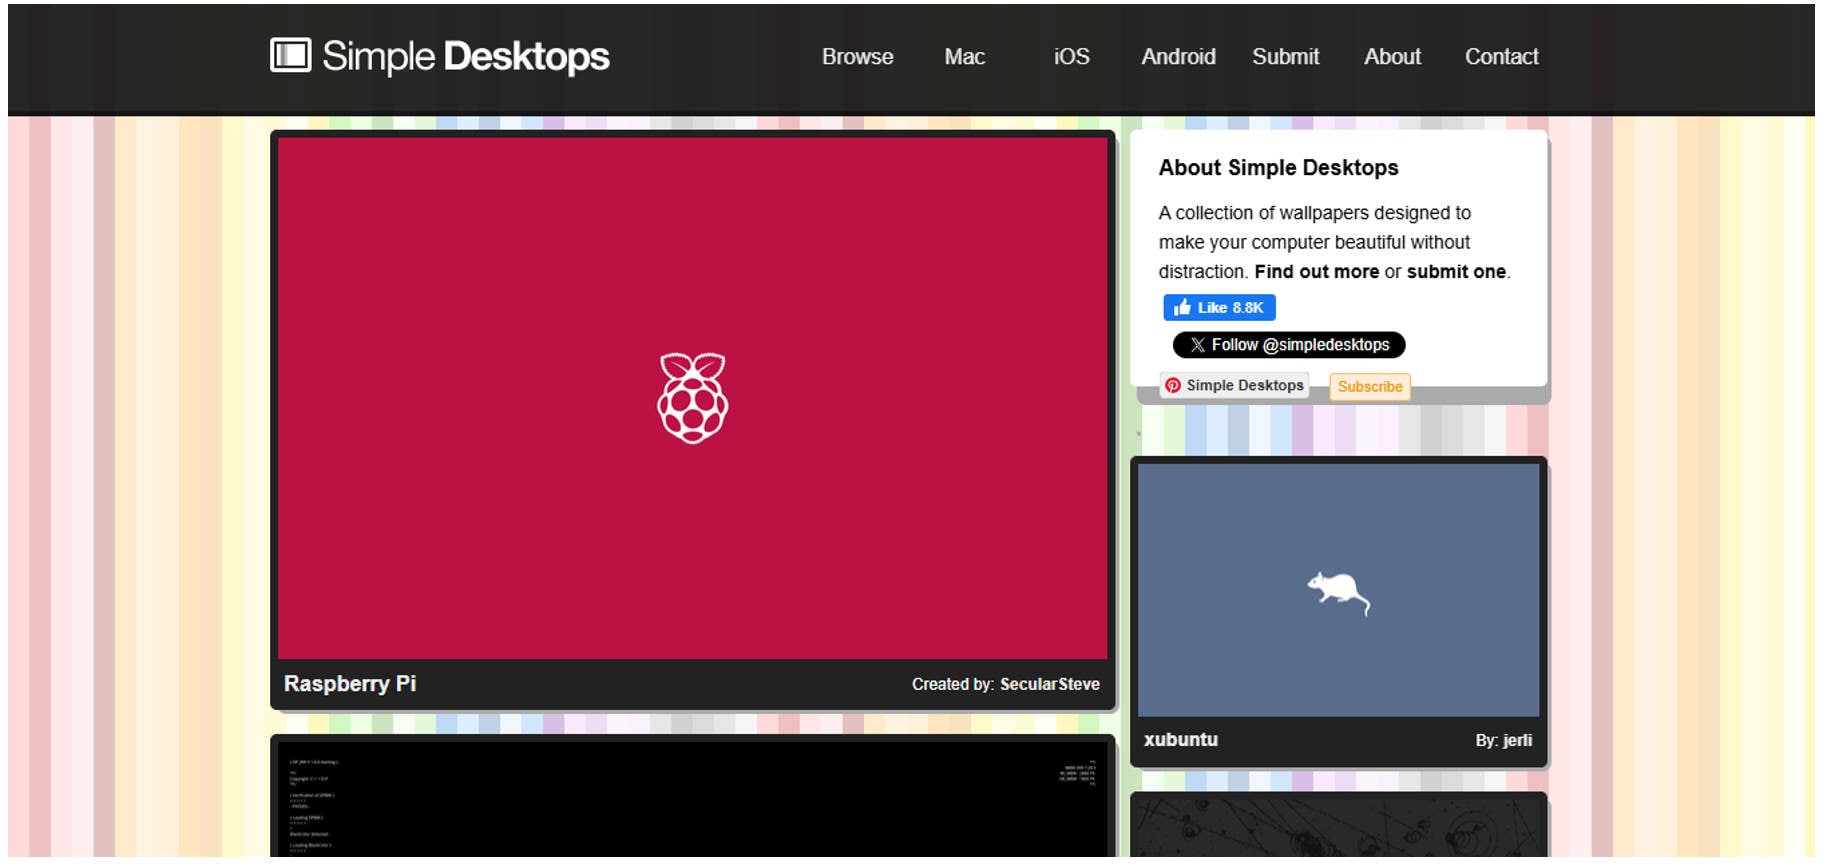Open the xubuntu wallpaper thumbnail

[x=1338, y=589]
